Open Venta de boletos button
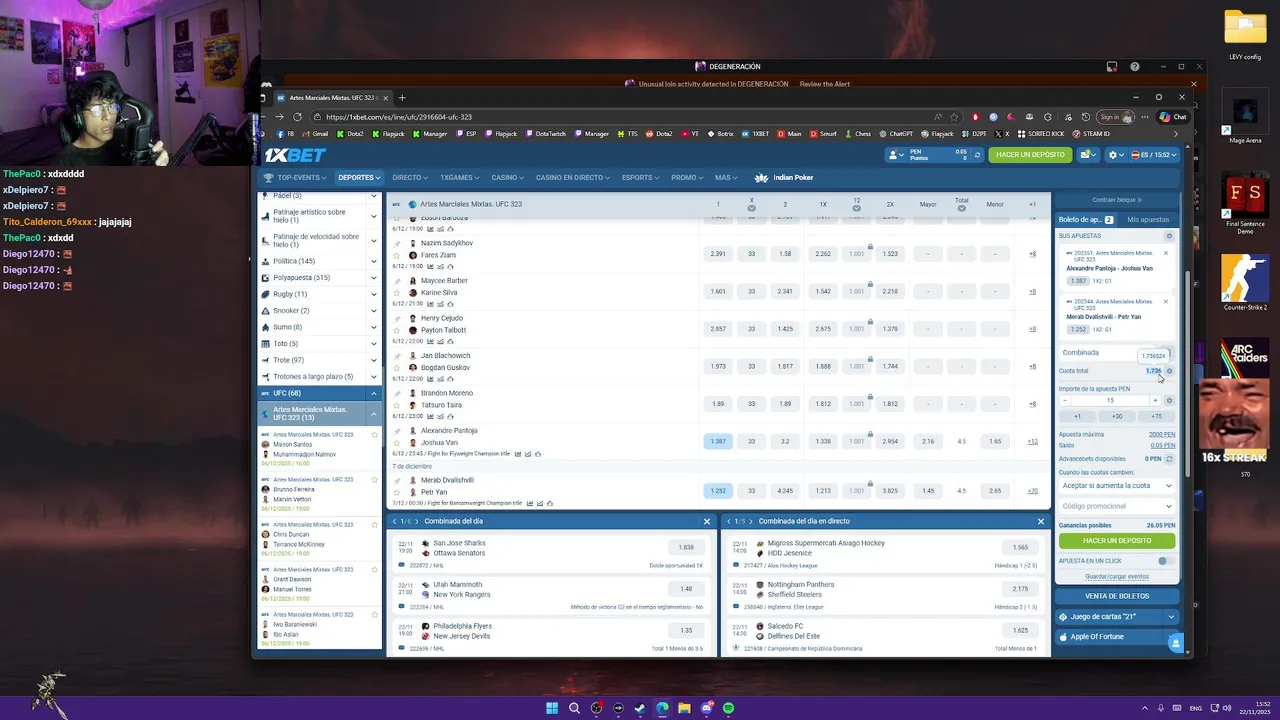Viewport: 1280px width, 720px height. click(x=1117, y=596)
